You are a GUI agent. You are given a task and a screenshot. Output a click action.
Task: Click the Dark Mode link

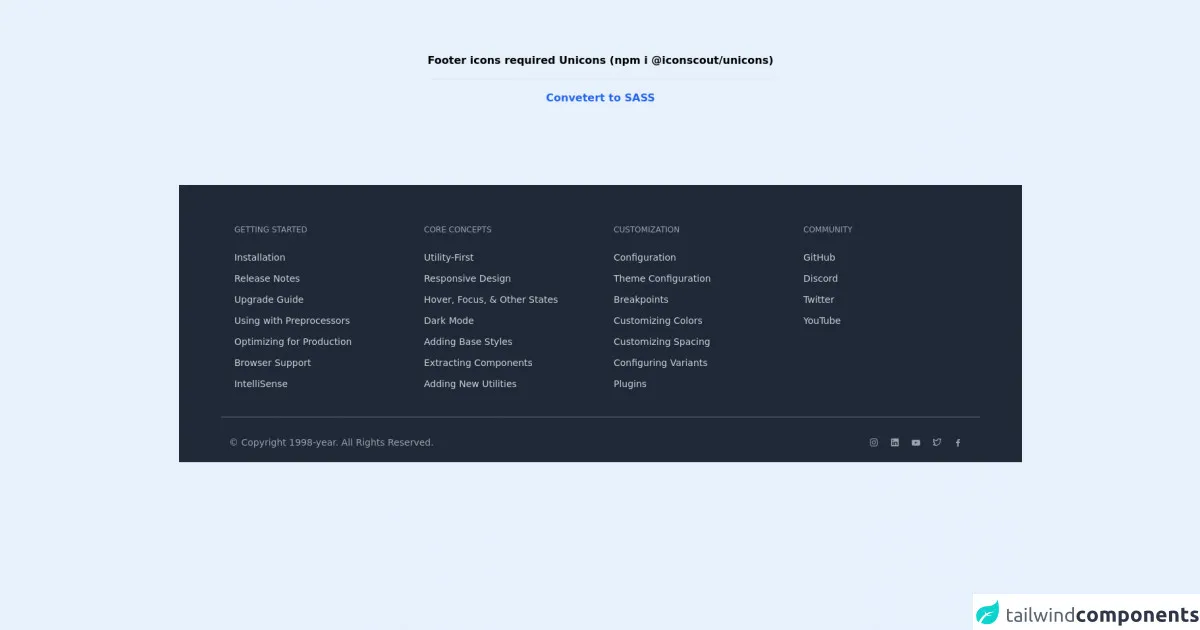tap(449, 321)
